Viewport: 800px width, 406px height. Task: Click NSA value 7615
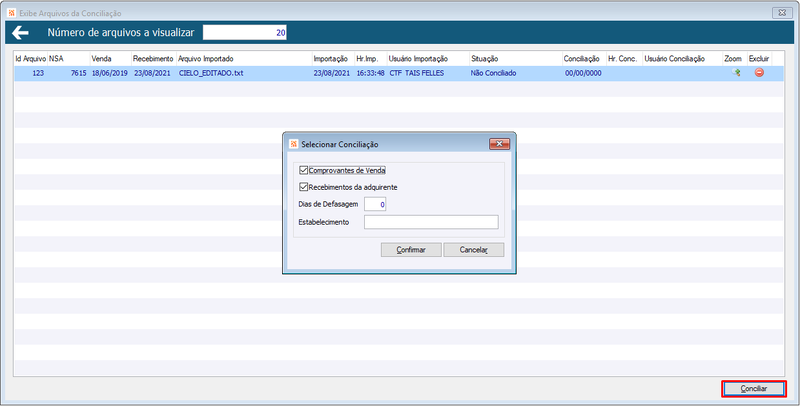click(79, 73)
